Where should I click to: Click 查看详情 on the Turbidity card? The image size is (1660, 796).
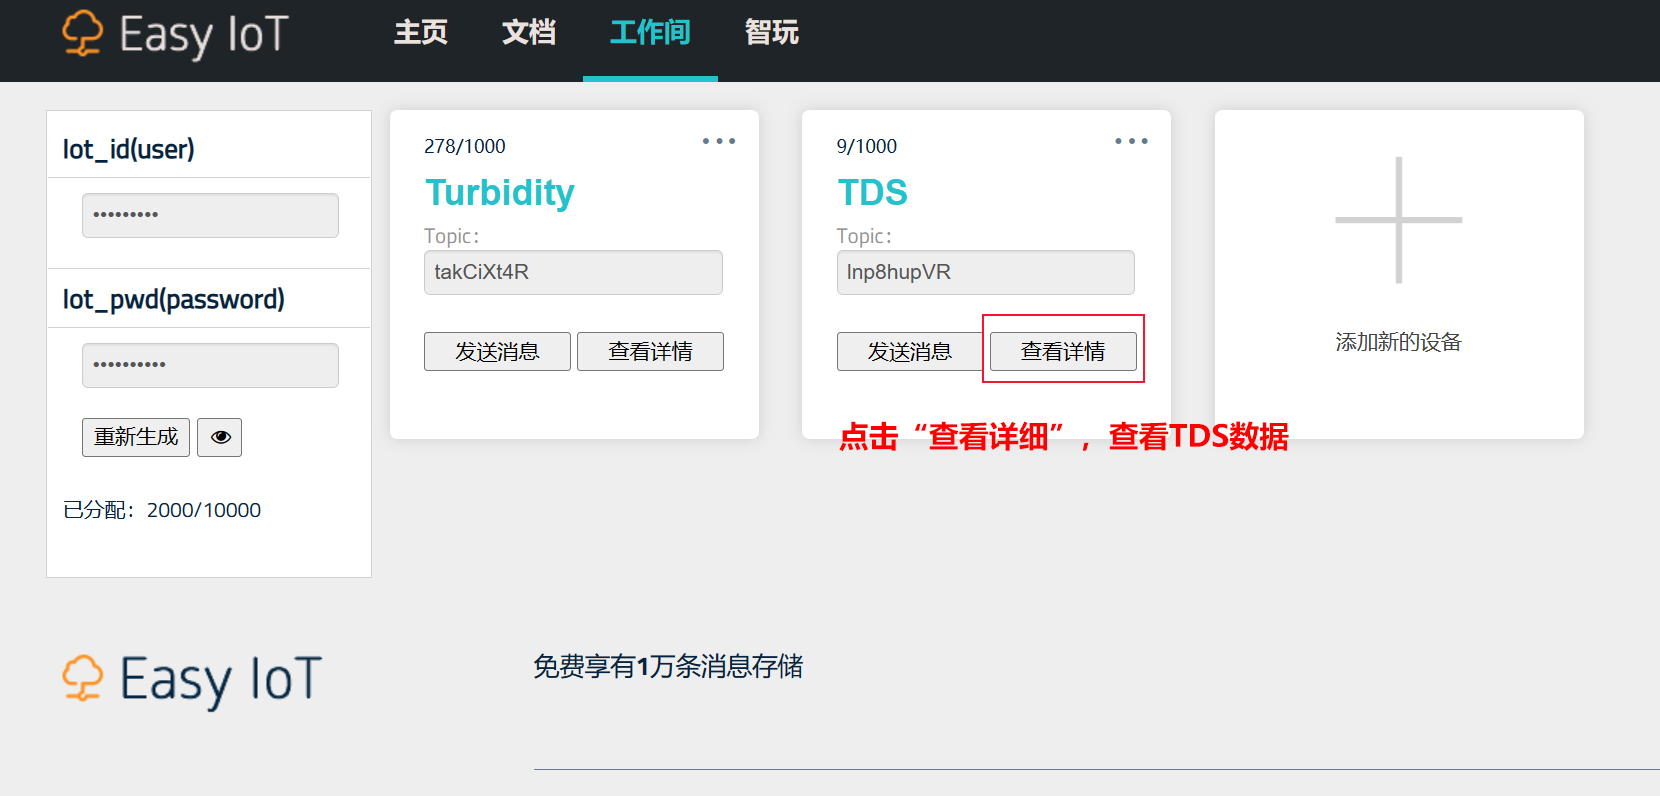pos(650,351)
